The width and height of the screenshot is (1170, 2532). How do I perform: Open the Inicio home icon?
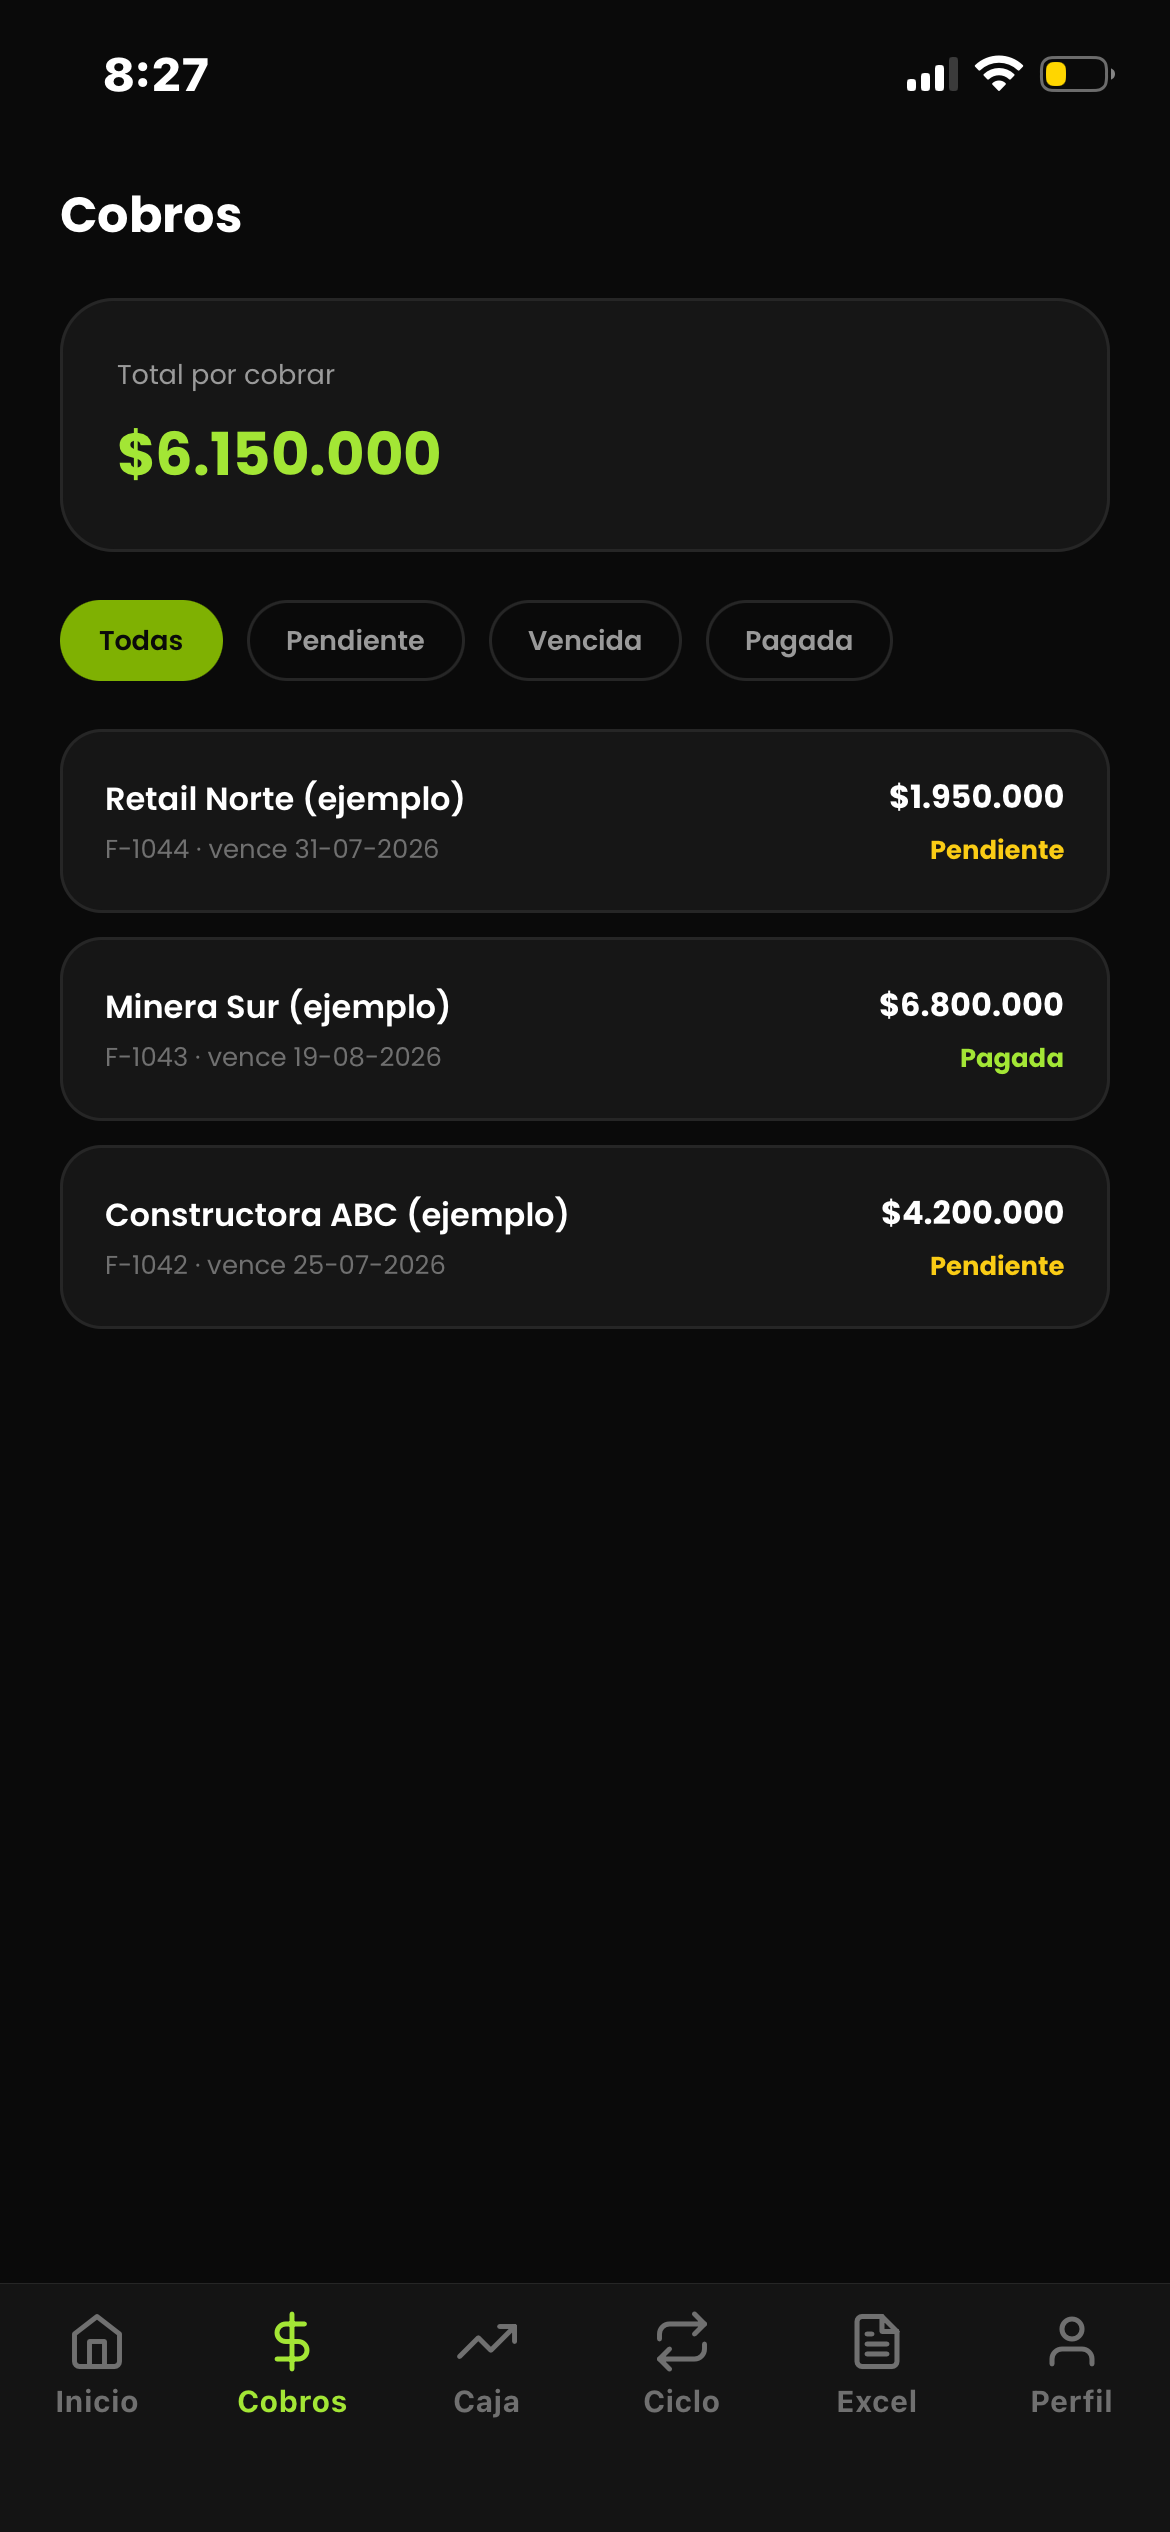(x=97, y=2342)
